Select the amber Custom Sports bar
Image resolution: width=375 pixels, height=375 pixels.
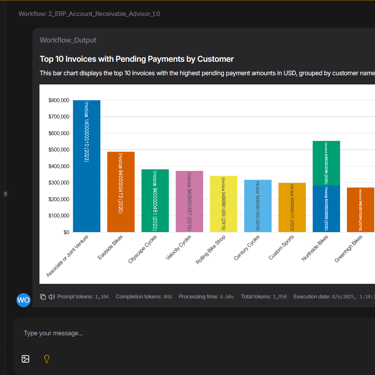tap(292, 207)
